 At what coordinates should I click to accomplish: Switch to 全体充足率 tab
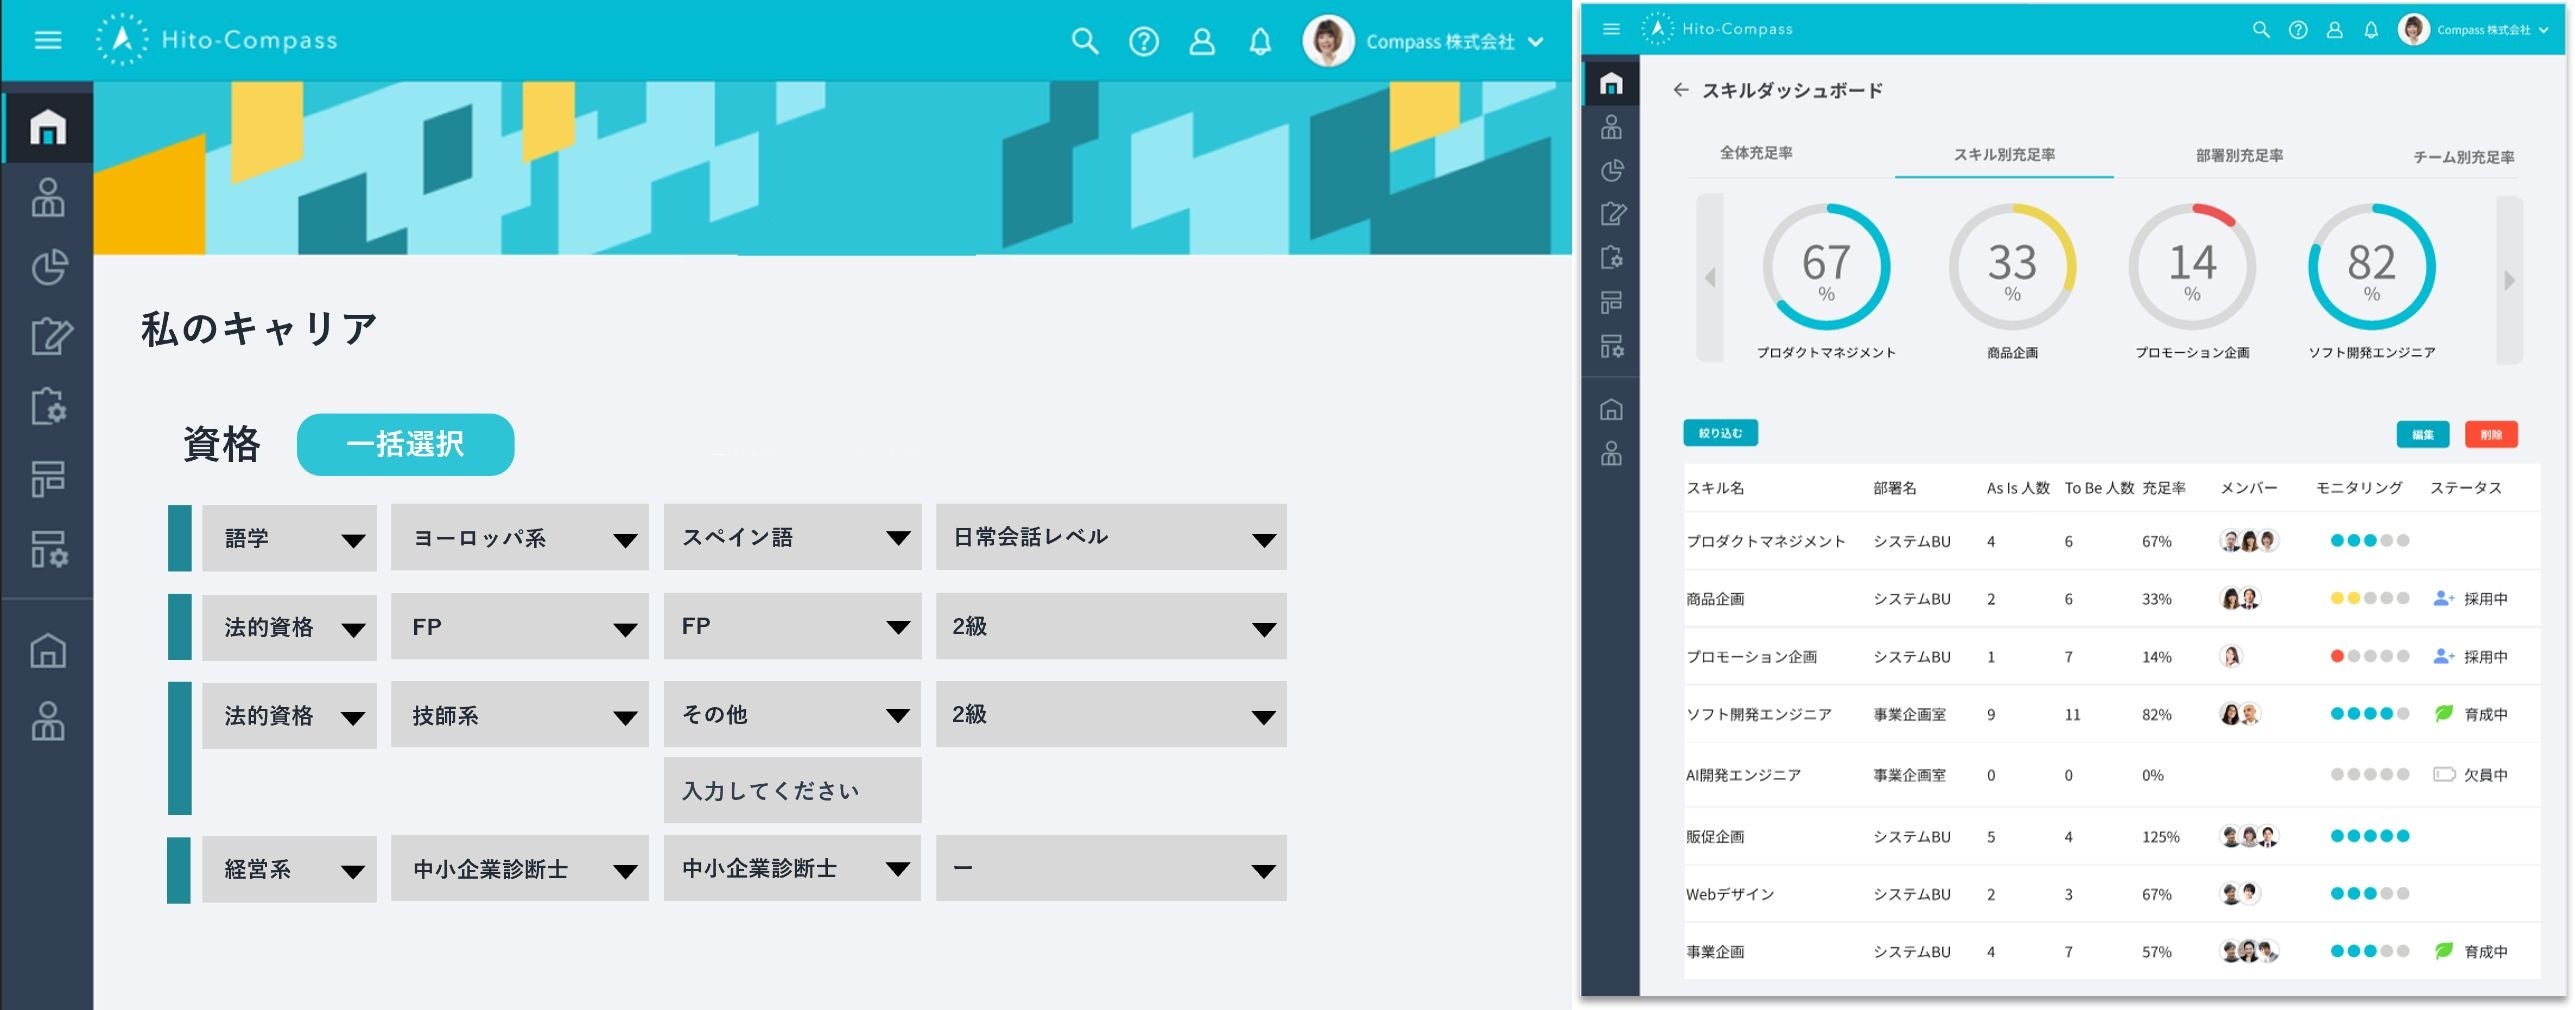(x=1755, y=153)
